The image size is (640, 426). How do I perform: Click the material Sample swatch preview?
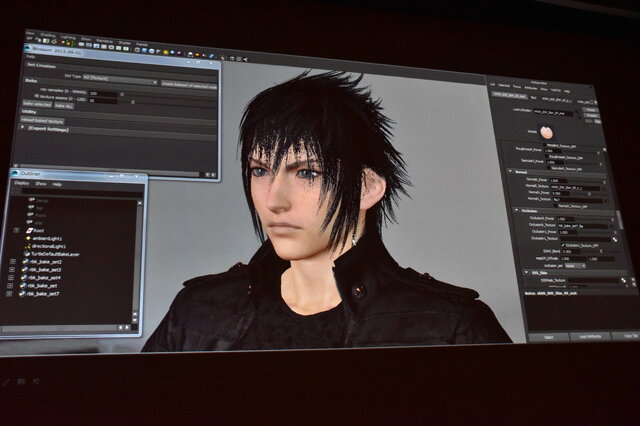click(x=546, y=132)
